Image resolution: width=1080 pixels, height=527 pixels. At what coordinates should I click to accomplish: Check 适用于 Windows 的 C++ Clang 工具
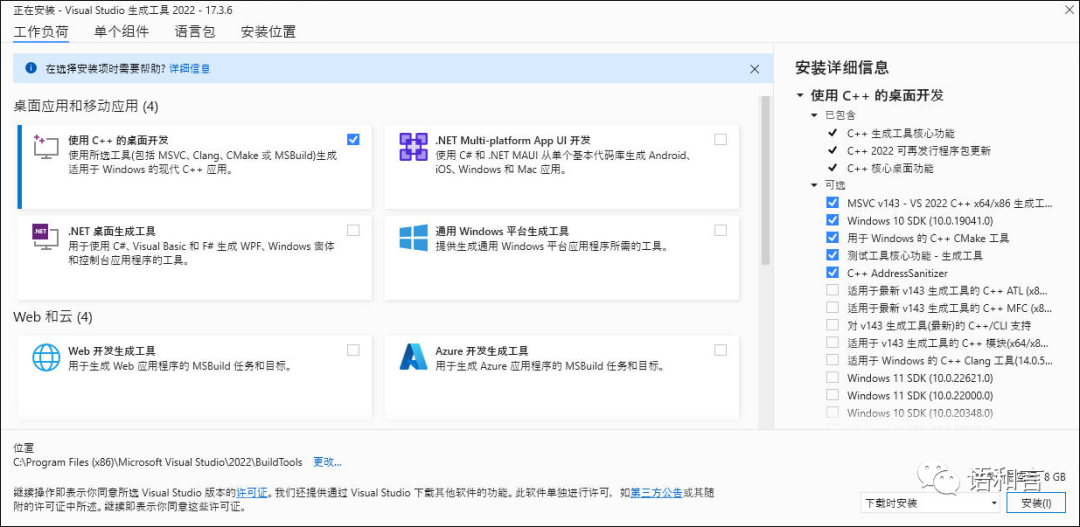832,360
